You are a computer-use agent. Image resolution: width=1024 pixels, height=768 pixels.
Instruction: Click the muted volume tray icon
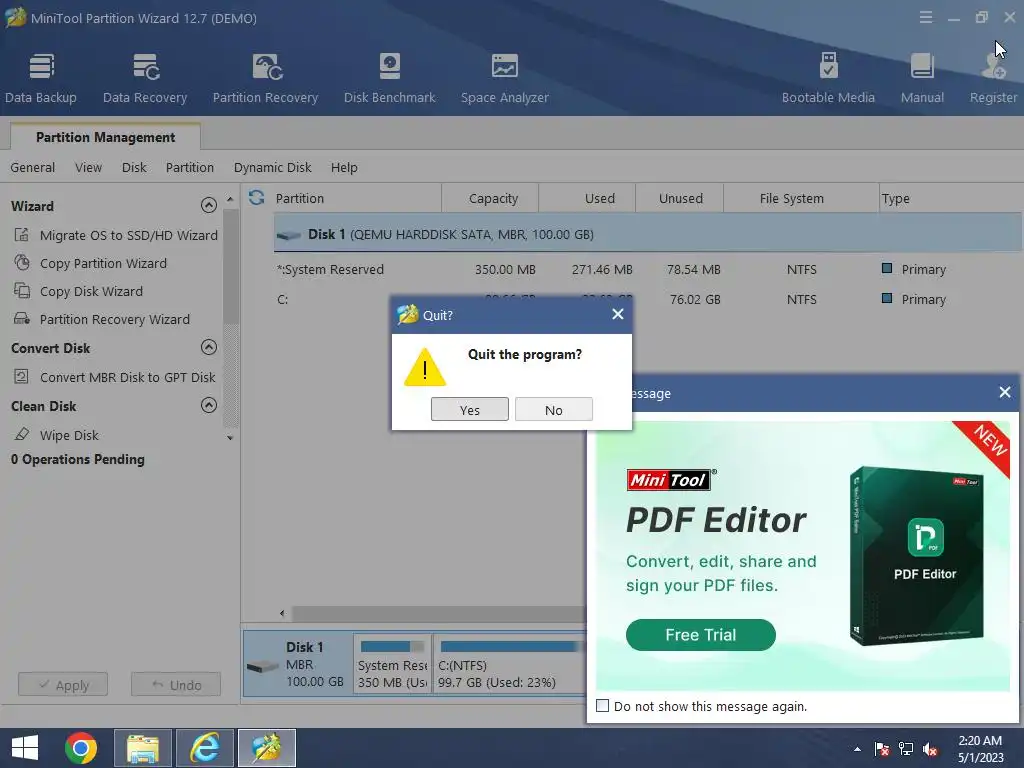click(930, 749)
